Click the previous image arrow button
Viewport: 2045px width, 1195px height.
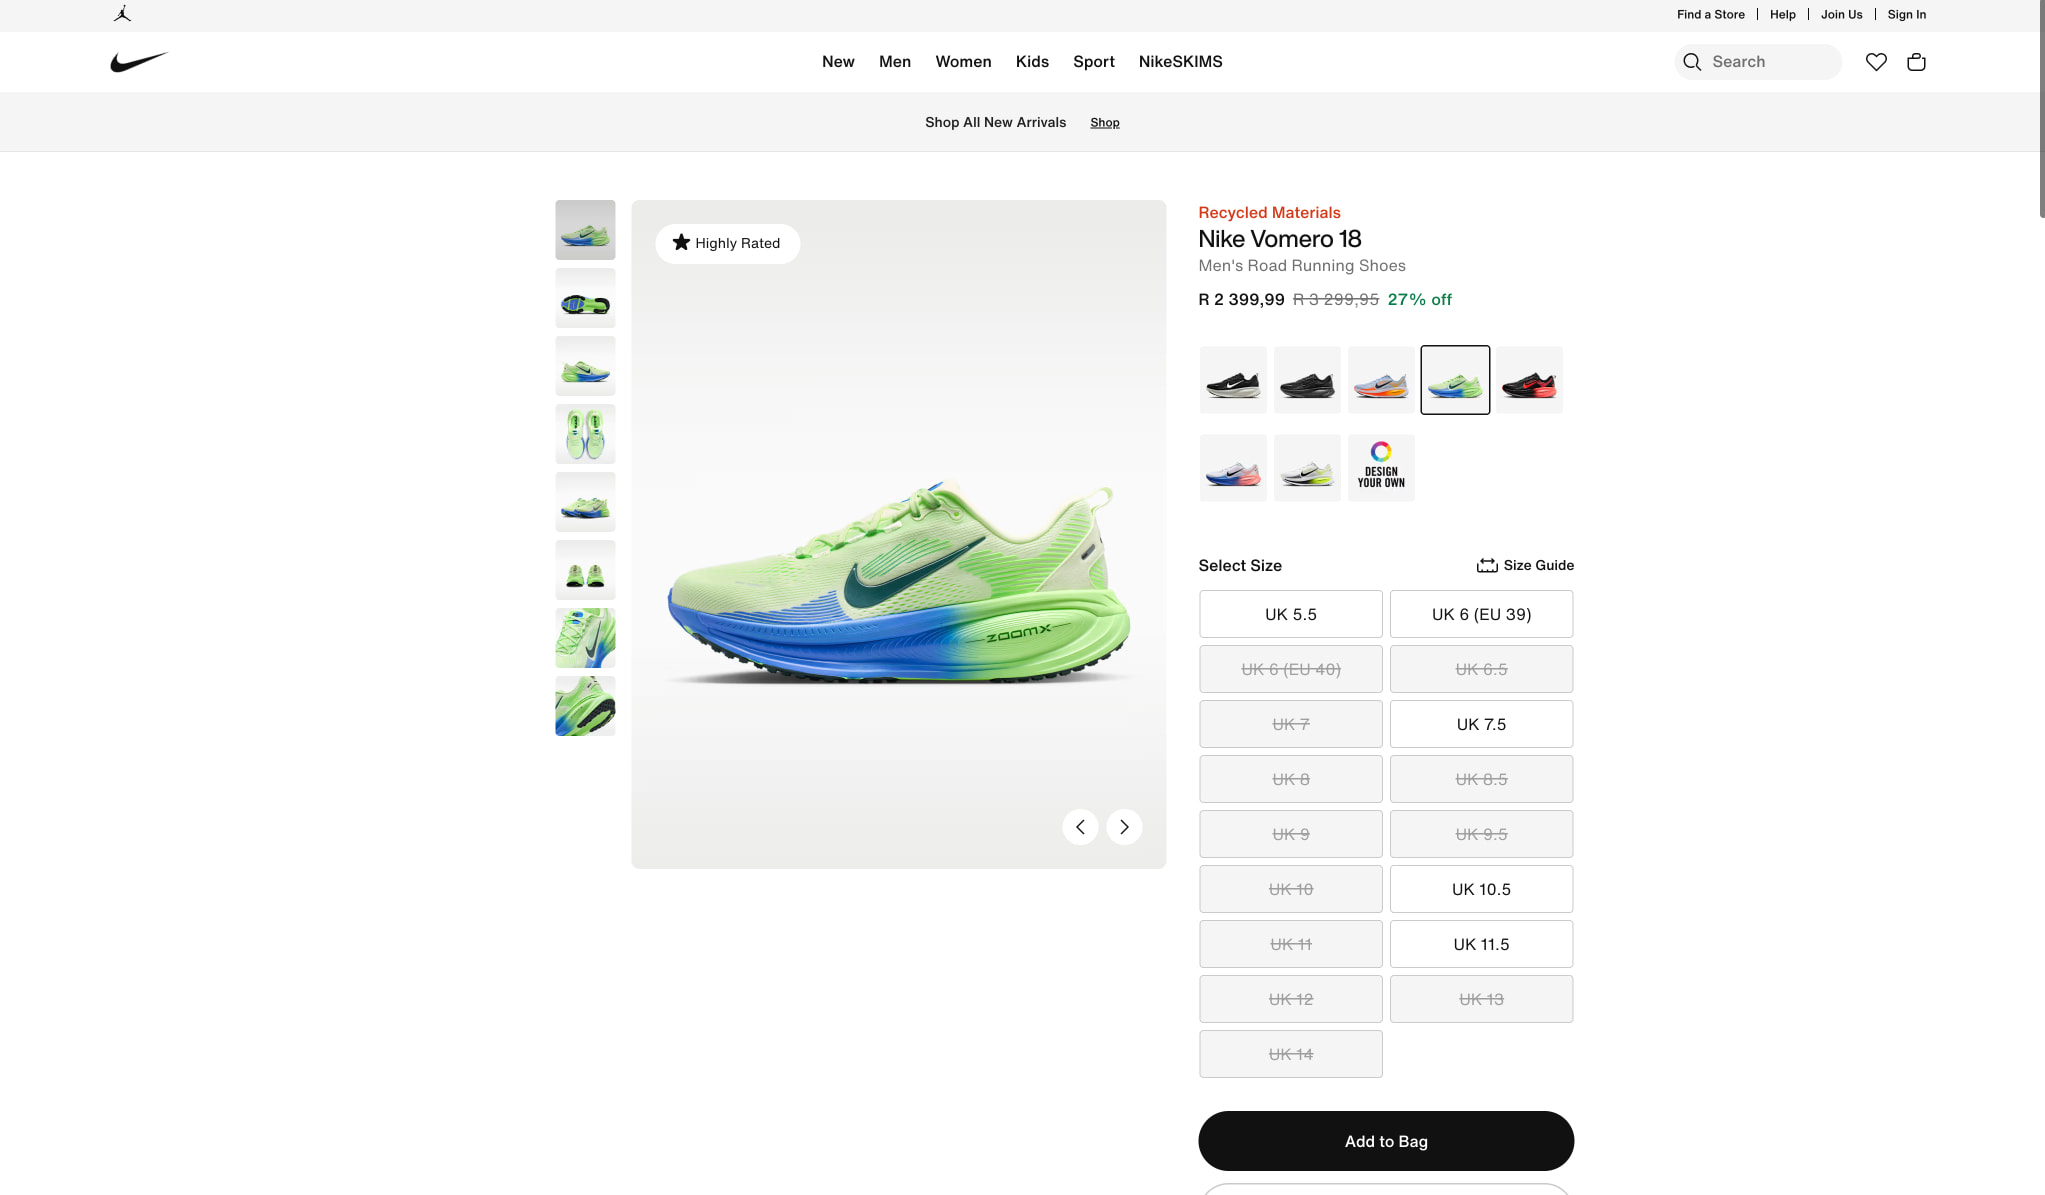[1080, 827]
